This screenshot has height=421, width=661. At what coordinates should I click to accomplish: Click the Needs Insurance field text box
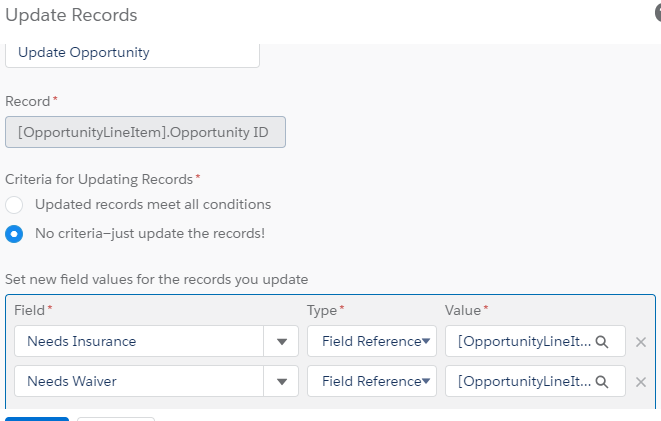coord(138,341)
